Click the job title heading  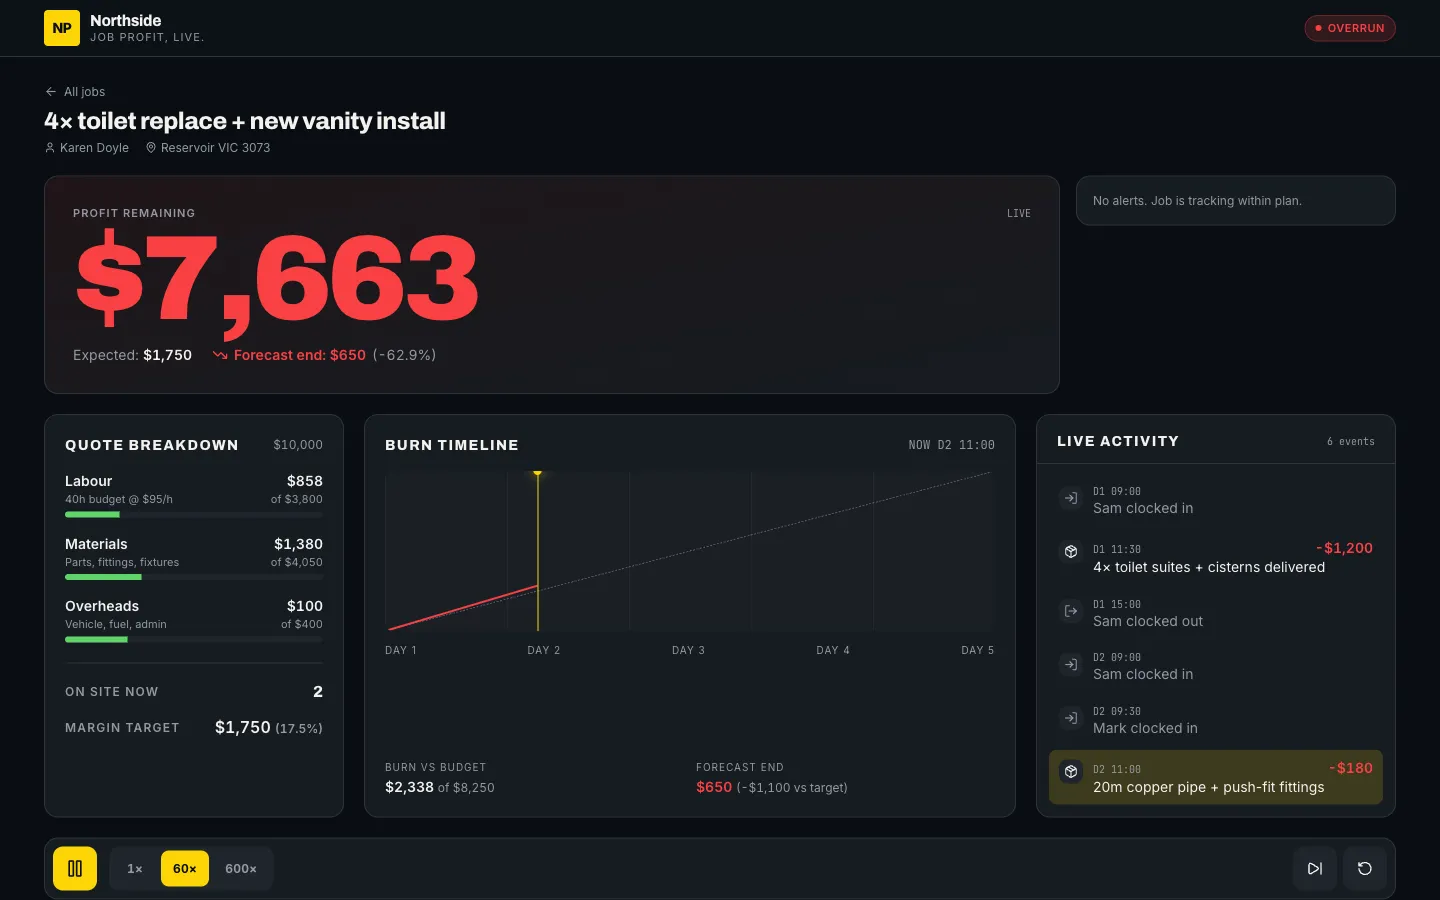(245, 121)
